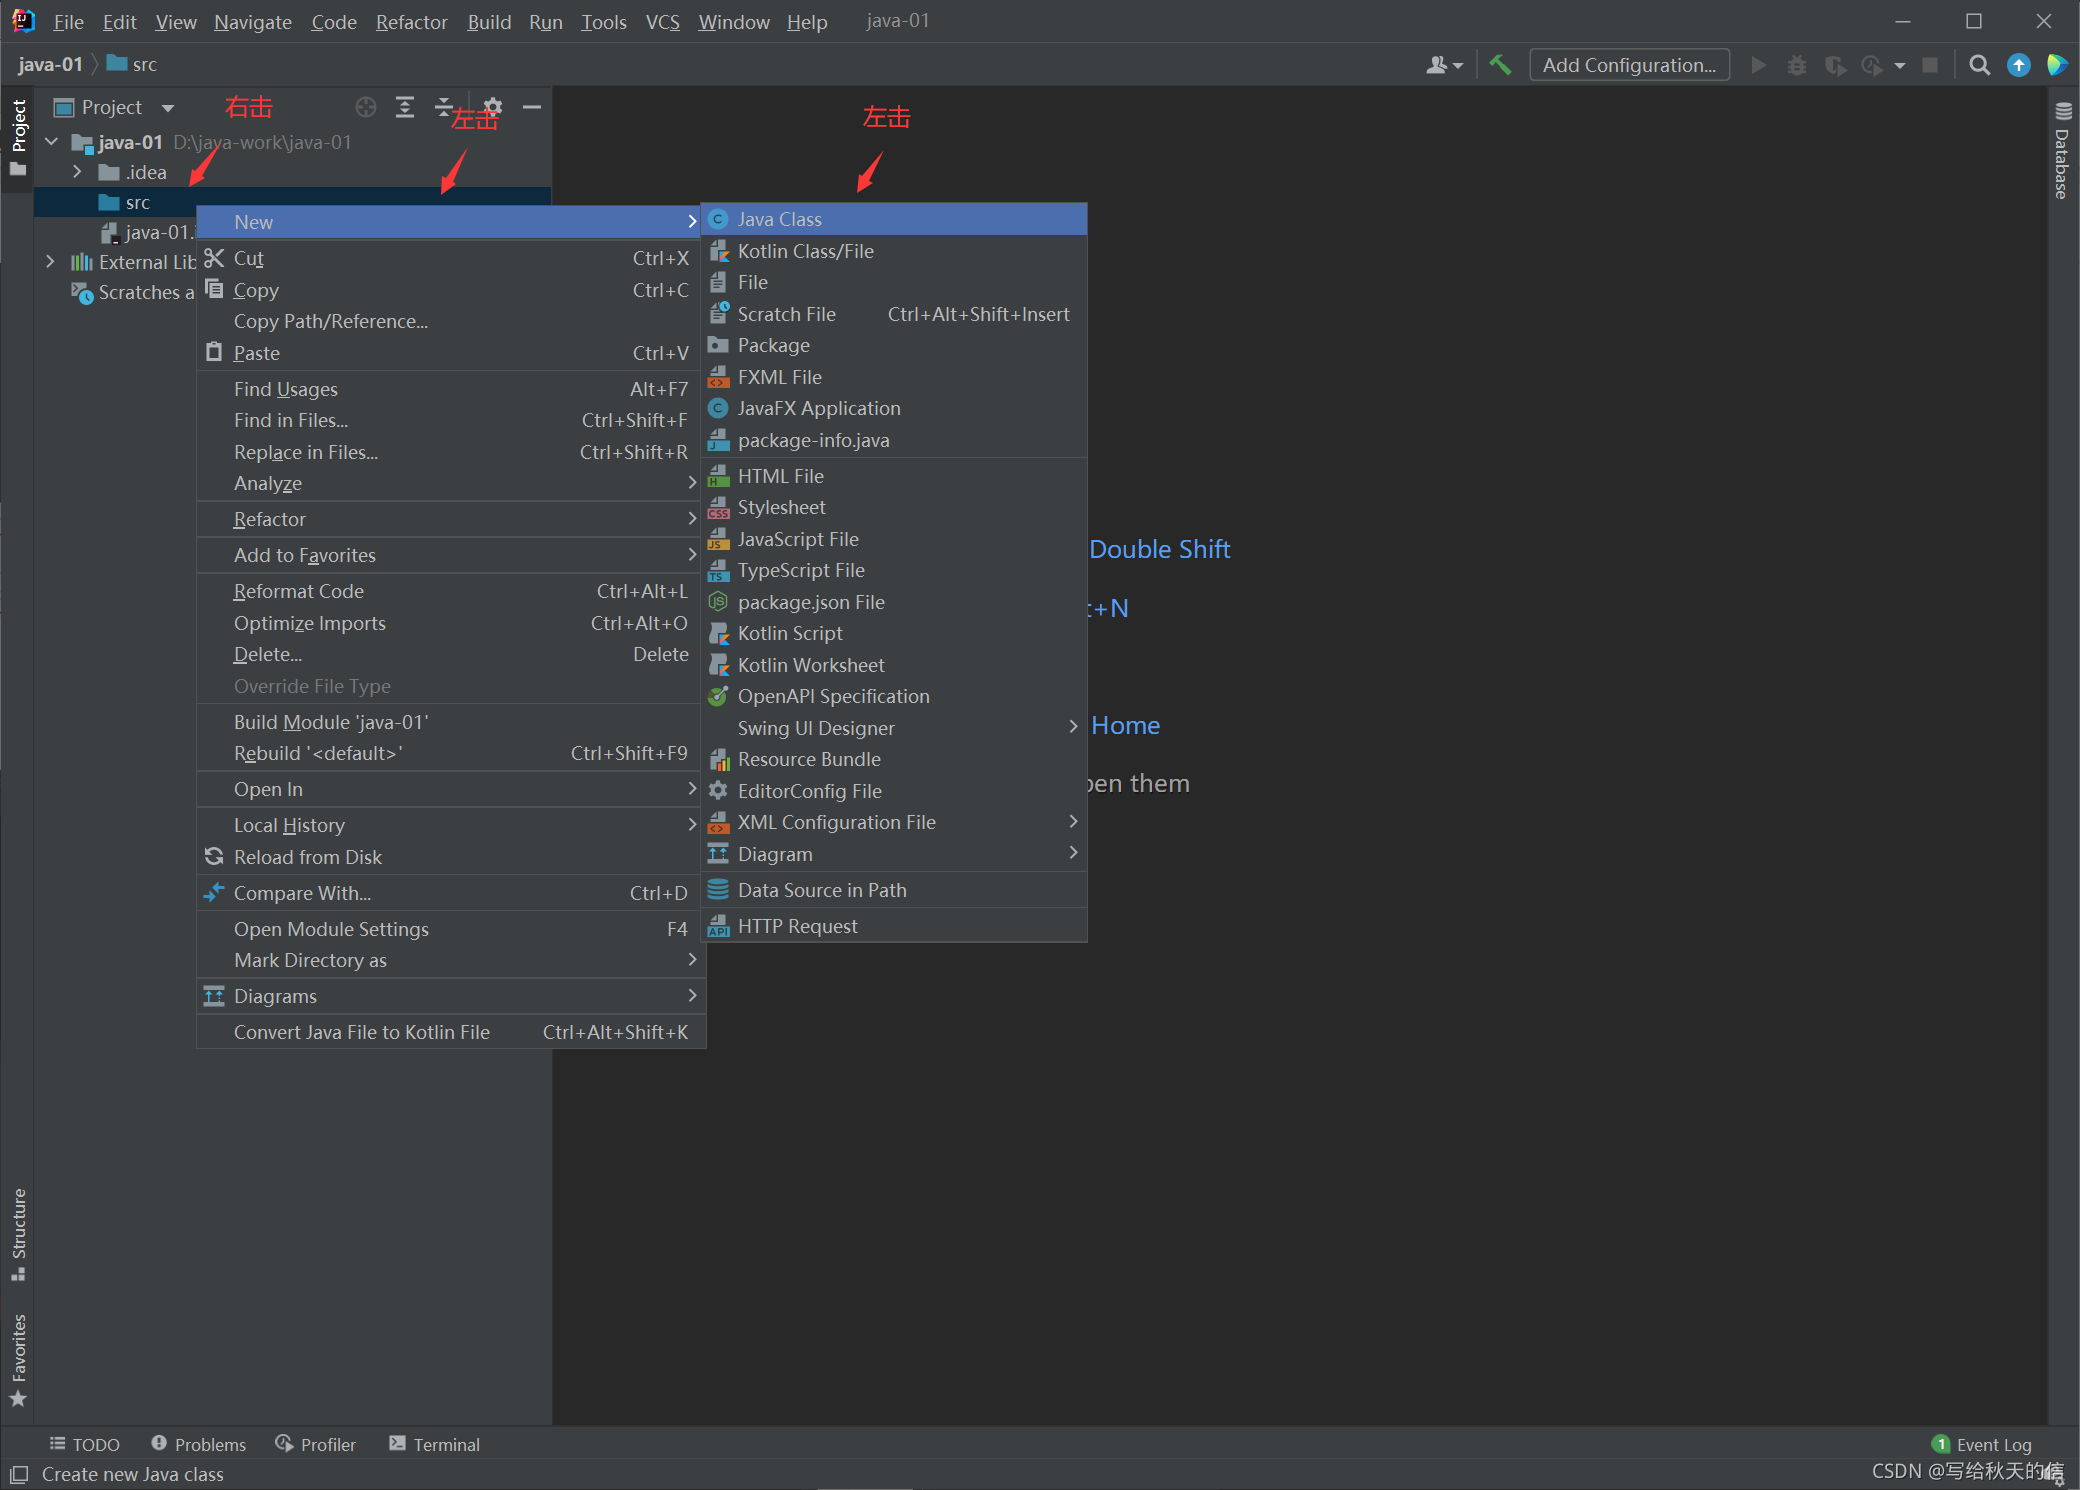Toggle the Database side panel

pyautogui.click(x=2062, y=152)
